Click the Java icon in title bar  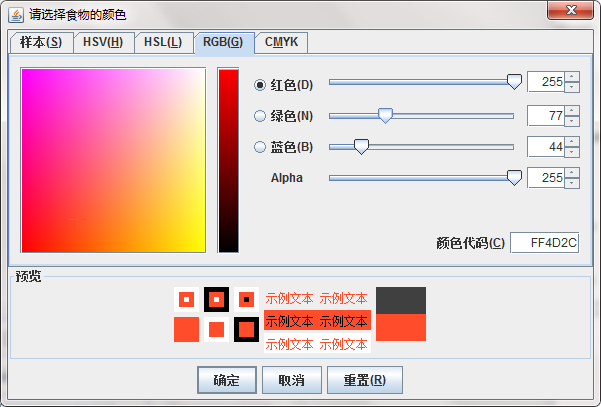pyautogui.click(x=16, y=15)
